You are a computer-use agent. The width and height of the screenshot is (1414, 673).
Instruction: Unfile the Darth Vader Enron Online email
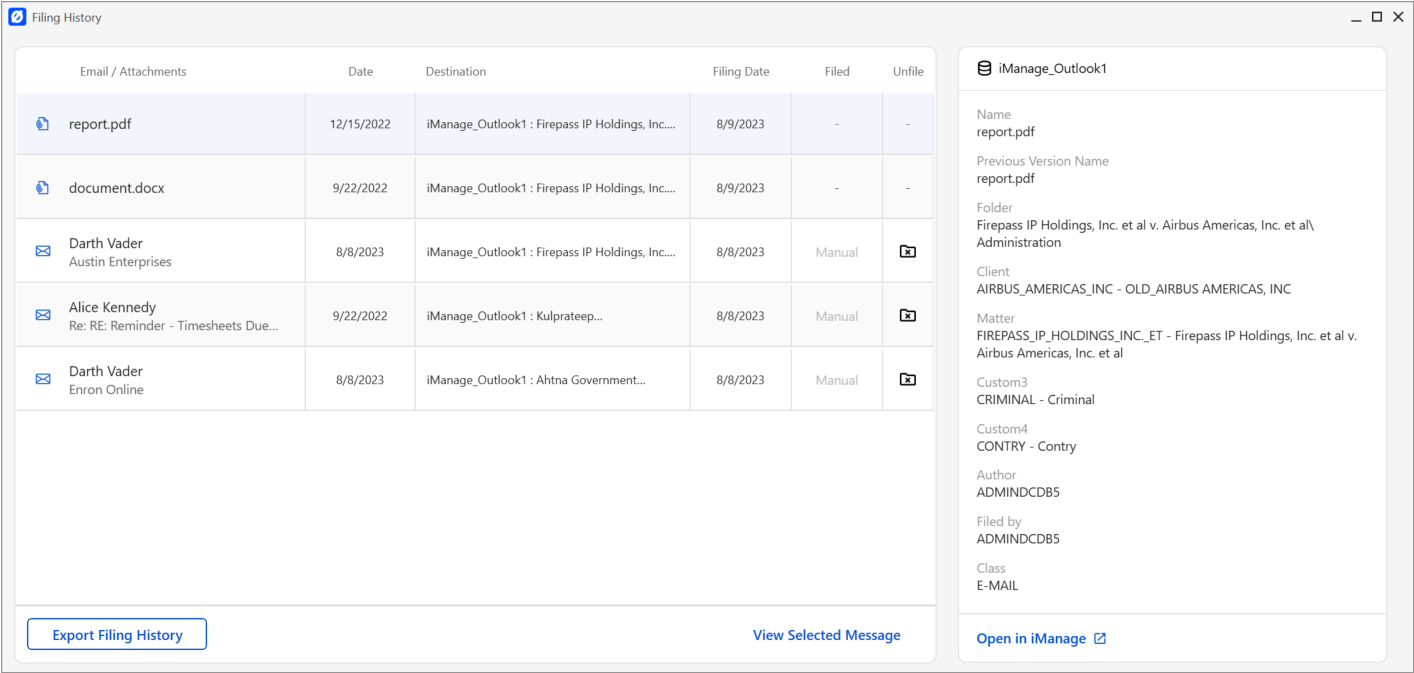907,379
